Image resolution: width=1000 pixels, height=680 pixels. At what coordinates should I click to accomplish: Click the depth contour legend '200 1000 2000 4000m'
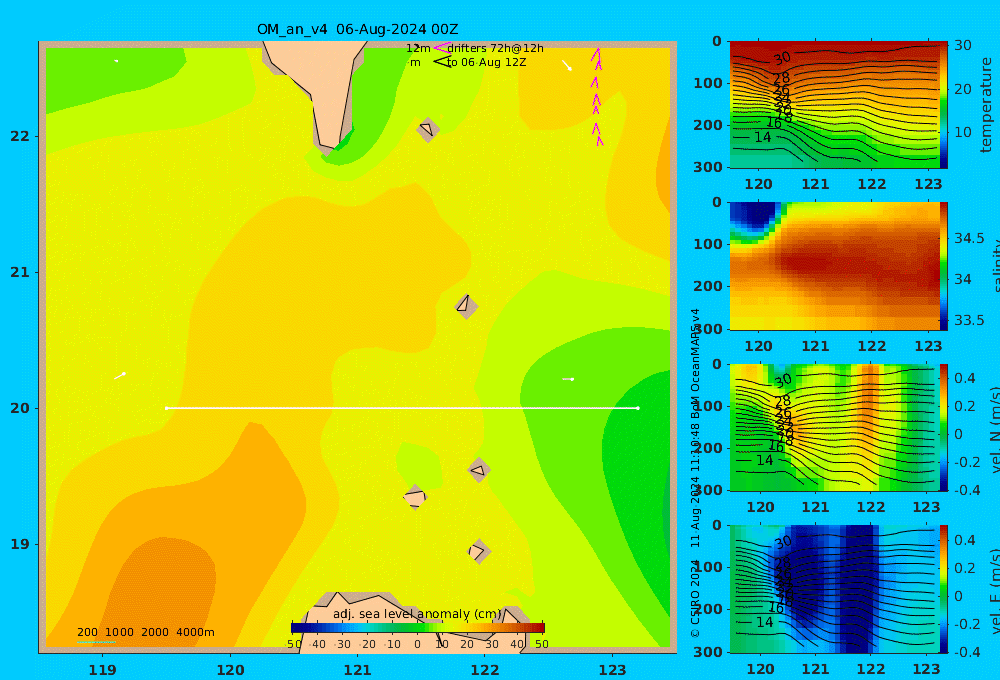tap(145, 632)
